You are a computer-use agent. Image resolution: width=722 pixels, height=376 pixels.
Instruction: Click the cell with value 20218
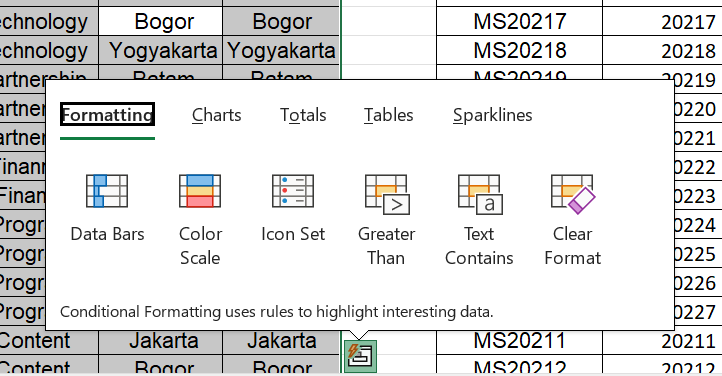tap(662, 50)
